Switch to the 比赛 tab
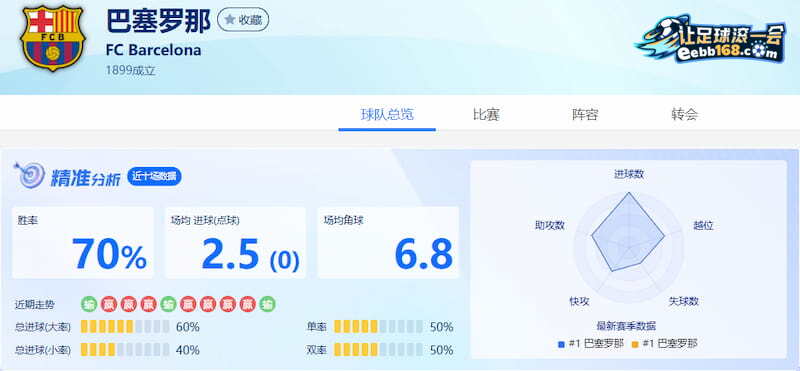Viewport: 800px width, 371px height. click(x=486, y=114)
